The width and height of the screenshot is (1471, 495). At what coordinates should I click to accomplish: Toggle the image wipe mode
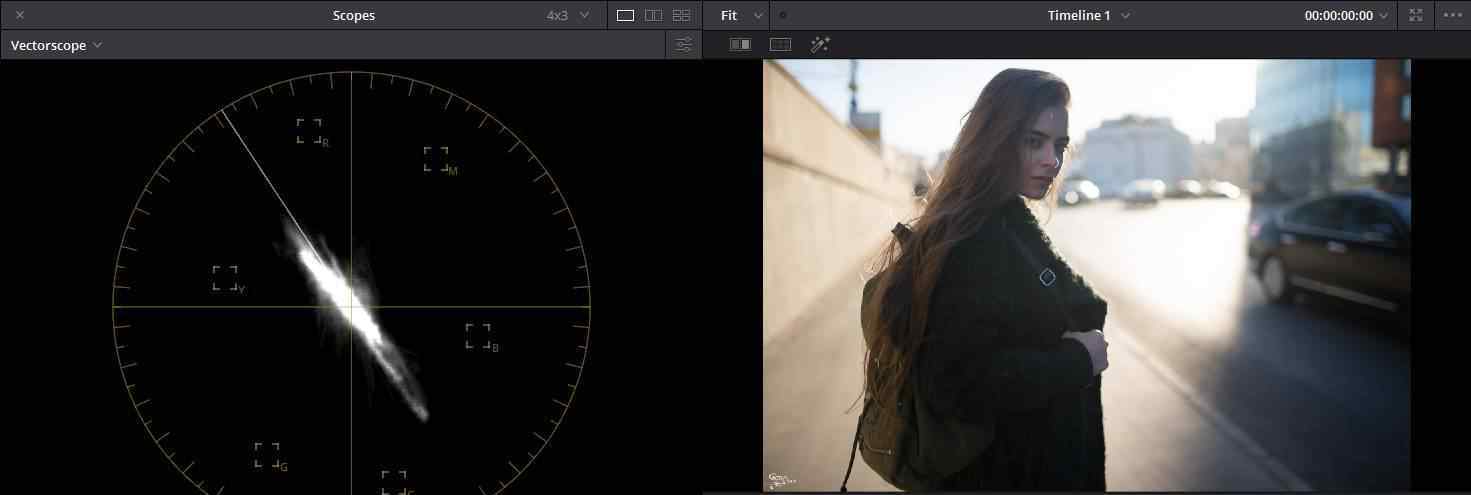[x=740, y=45]
